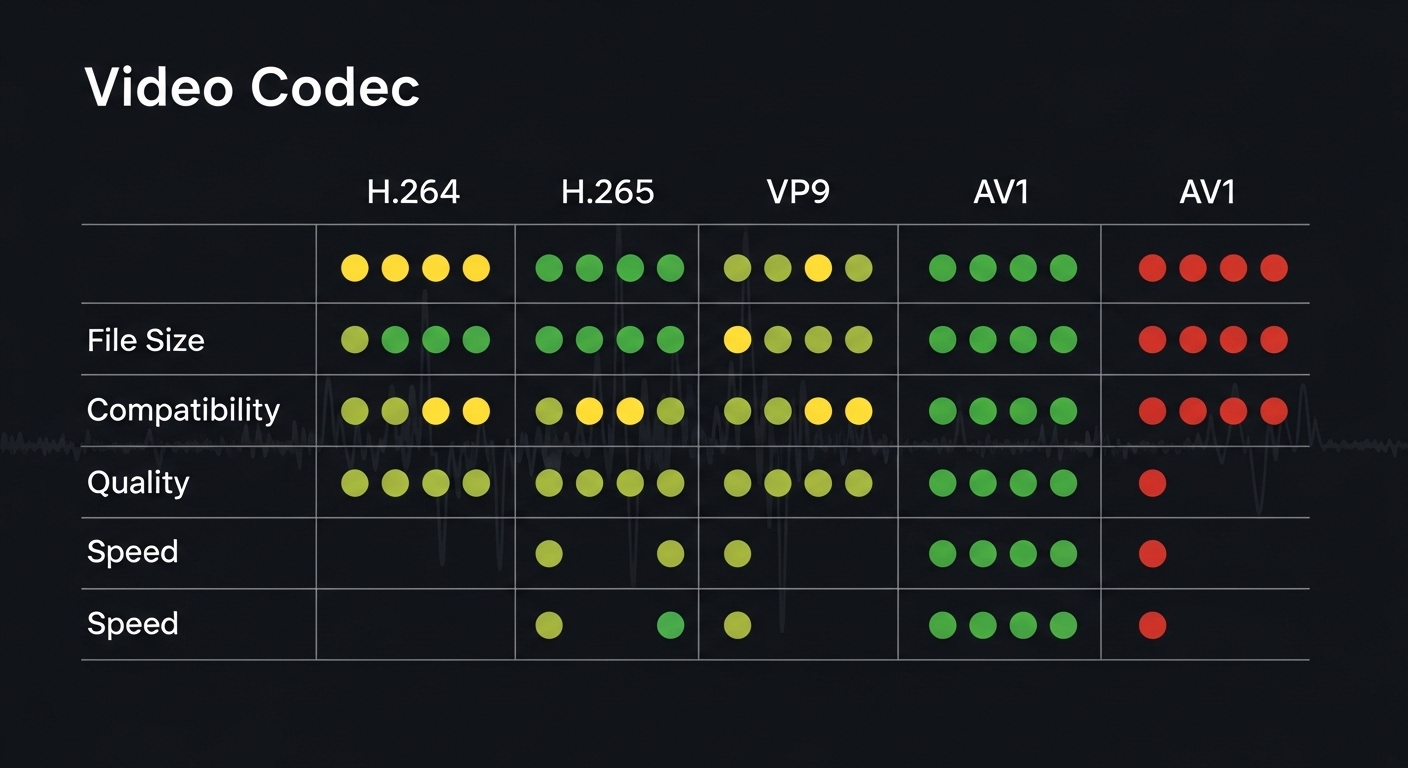This screenshot has width=1408, height=768.
Task: Click the Compatibility row label
Action: click(x=183, y=410)
